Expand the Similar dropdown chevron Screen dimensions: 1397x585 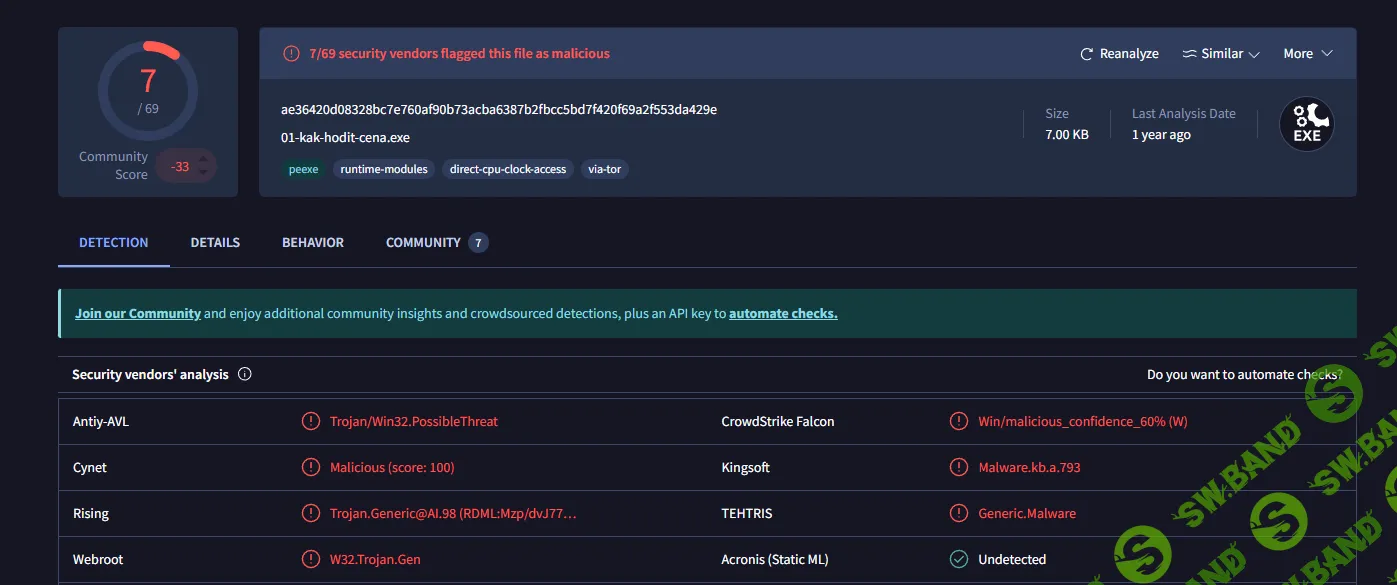(x=1254, y=54)
